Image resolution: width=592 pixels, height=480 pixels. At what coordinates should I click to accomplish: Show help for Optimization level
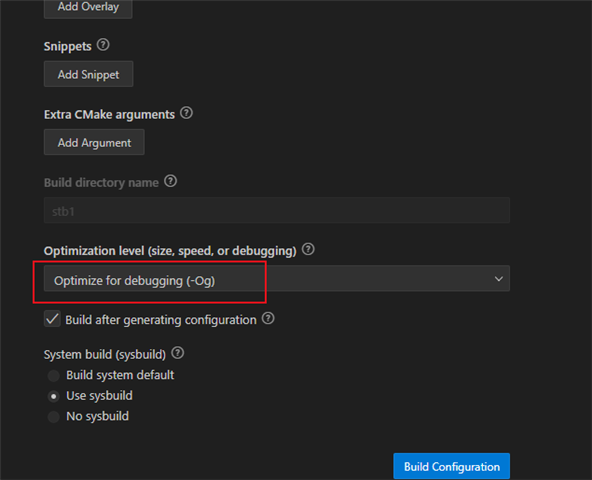coord(308,249)
